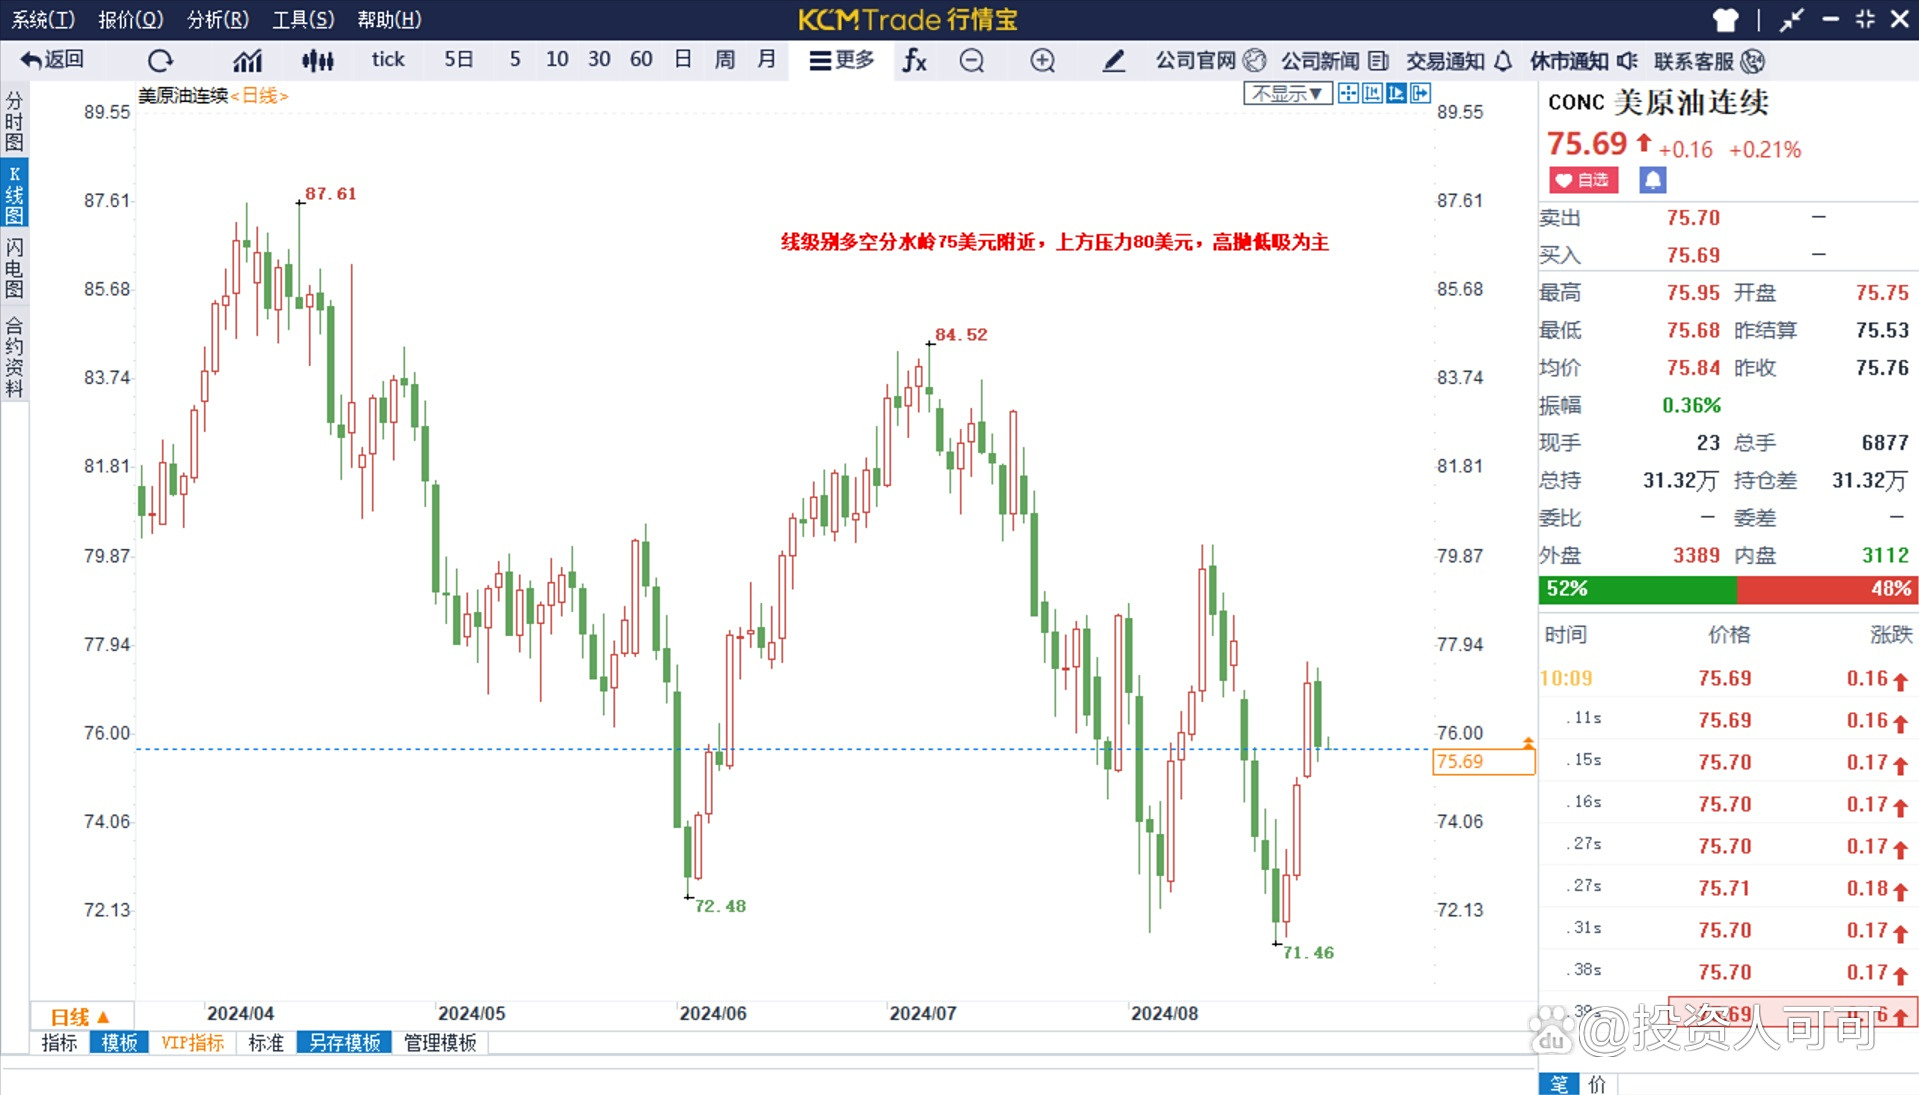
Task: Open the line chart trend icon
Action: (247, 61)
